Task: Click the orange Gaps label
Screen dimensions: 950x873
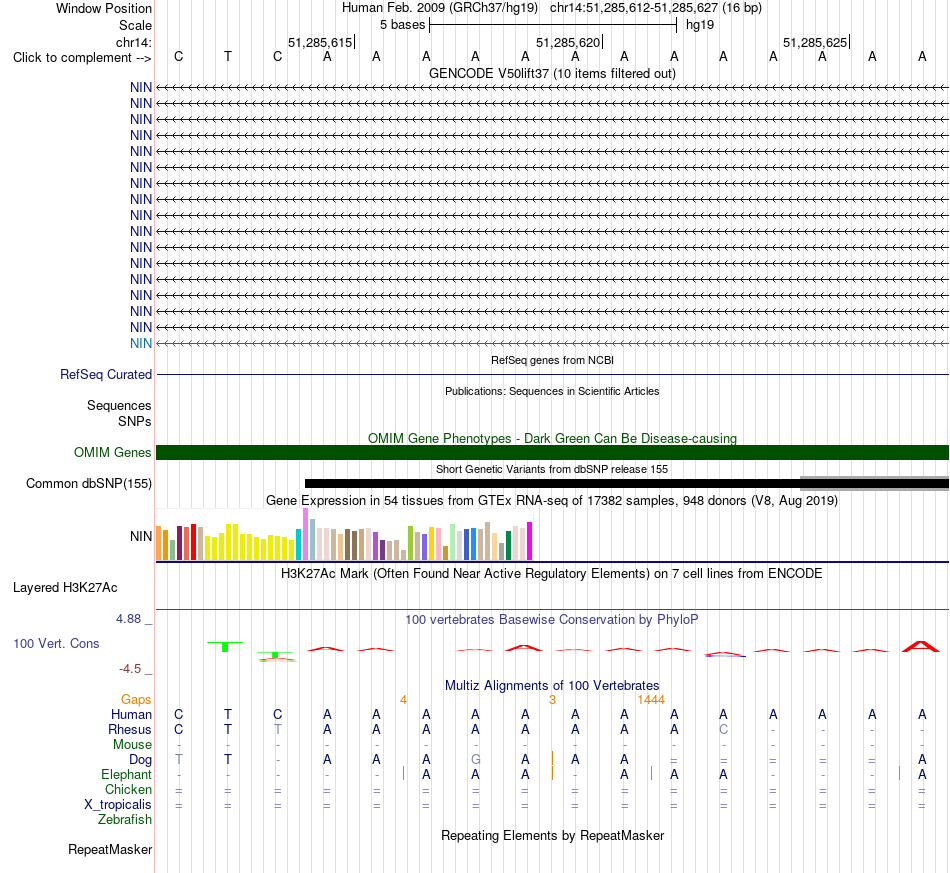Action: coord(136,700)
